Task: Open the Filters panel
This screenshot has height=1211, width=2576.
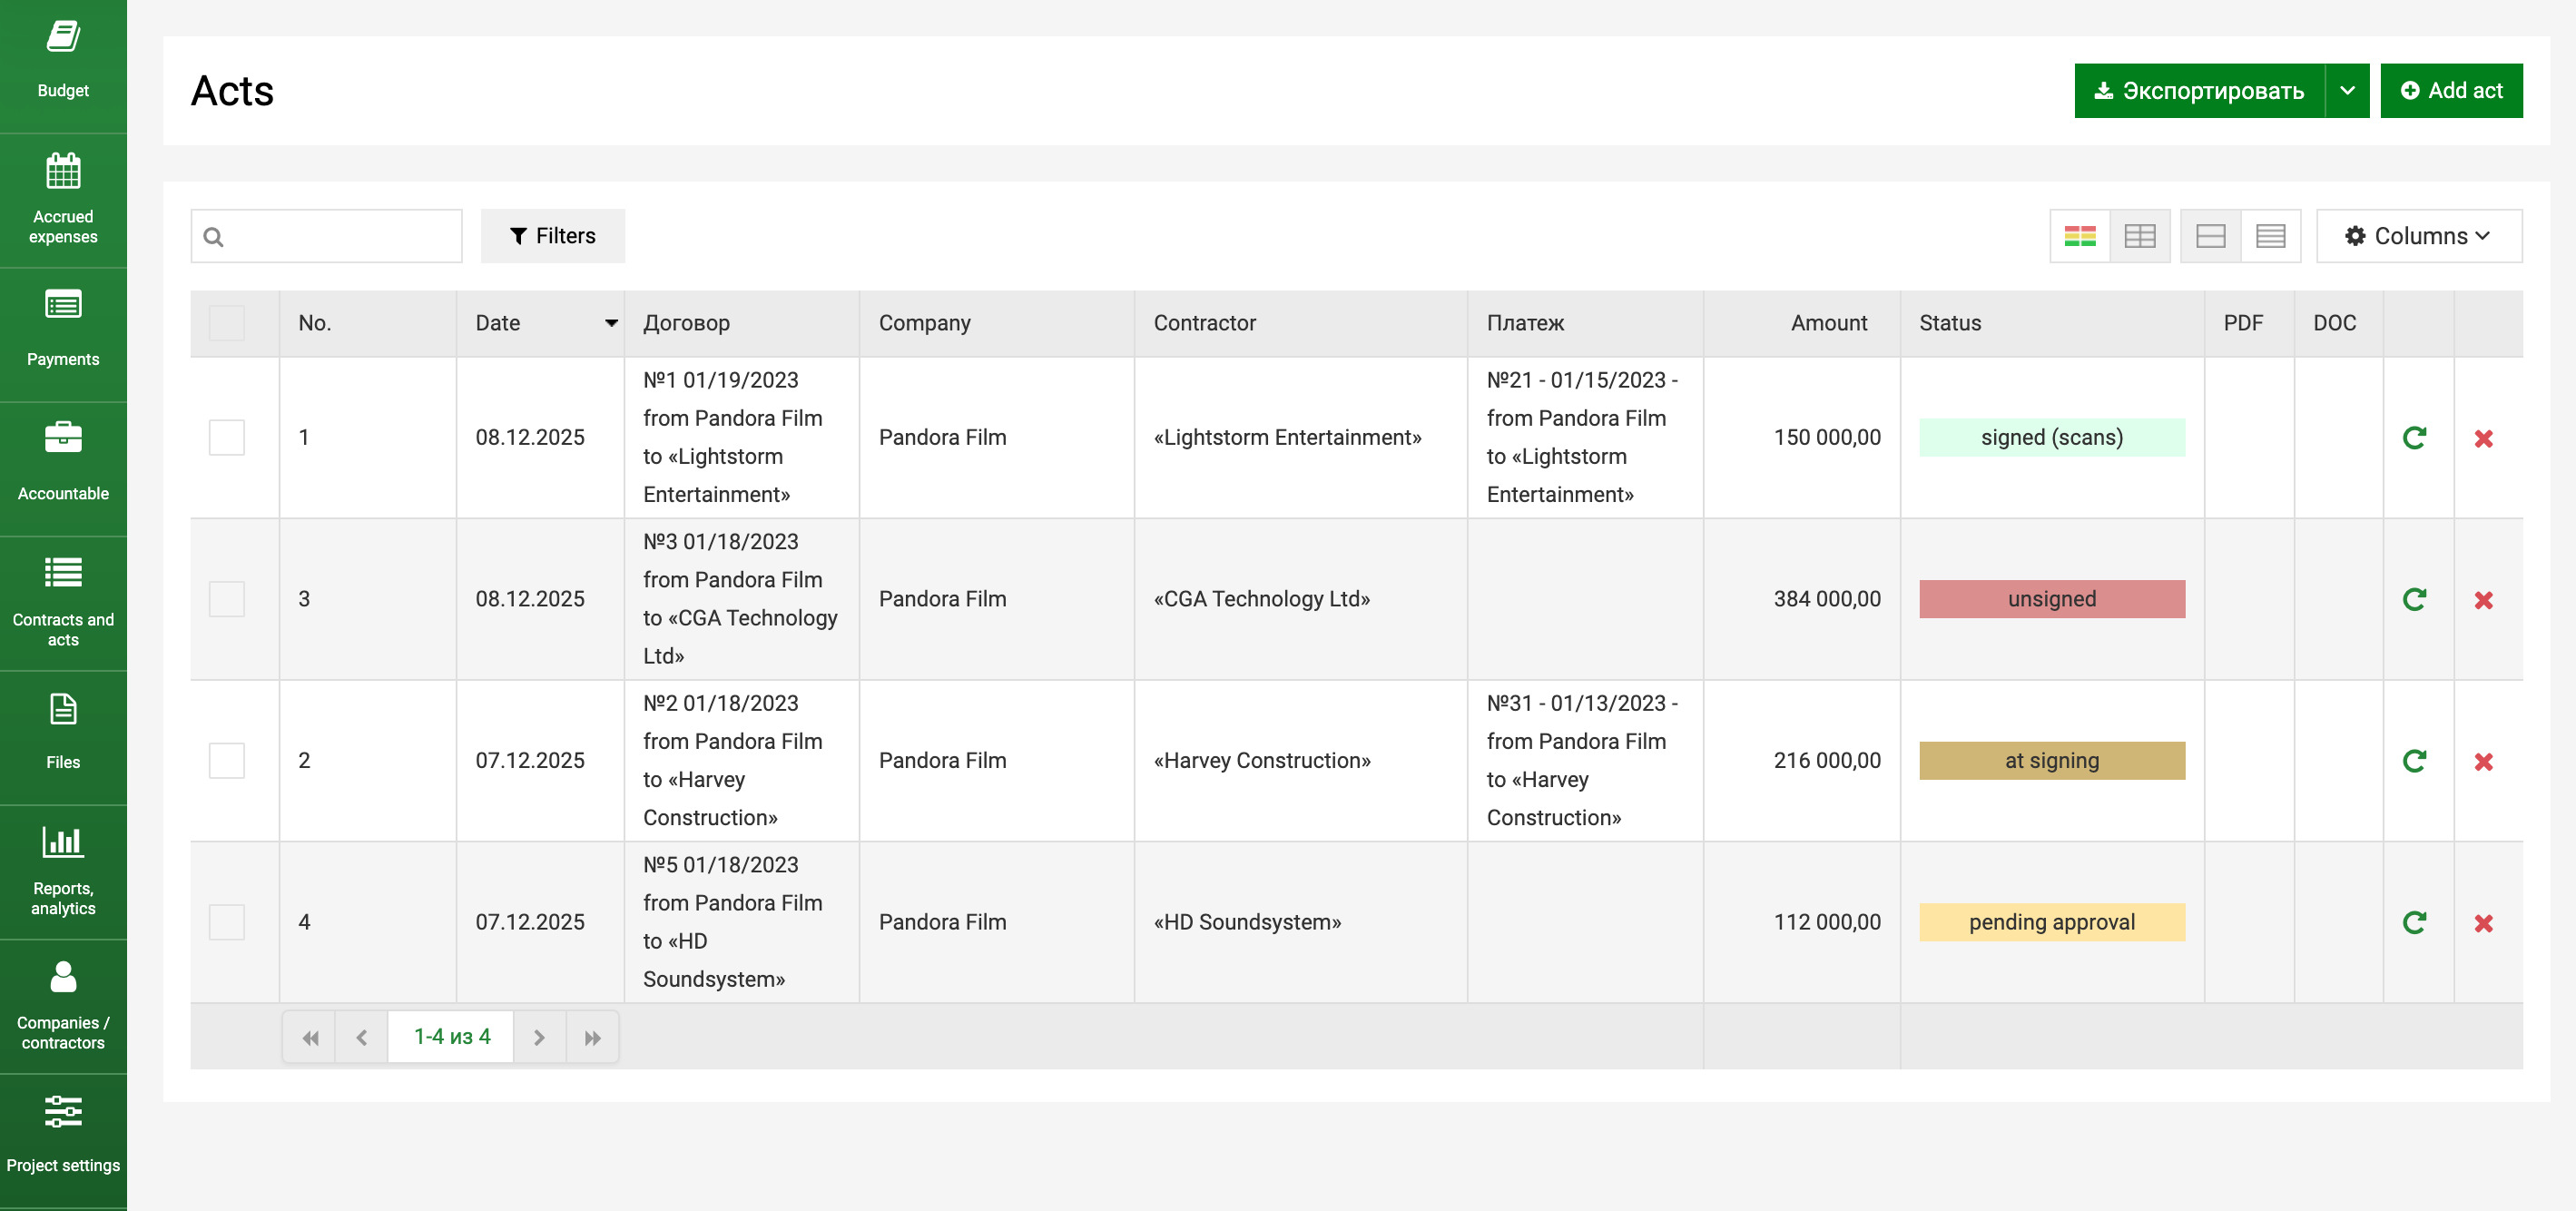Action: 552,236
